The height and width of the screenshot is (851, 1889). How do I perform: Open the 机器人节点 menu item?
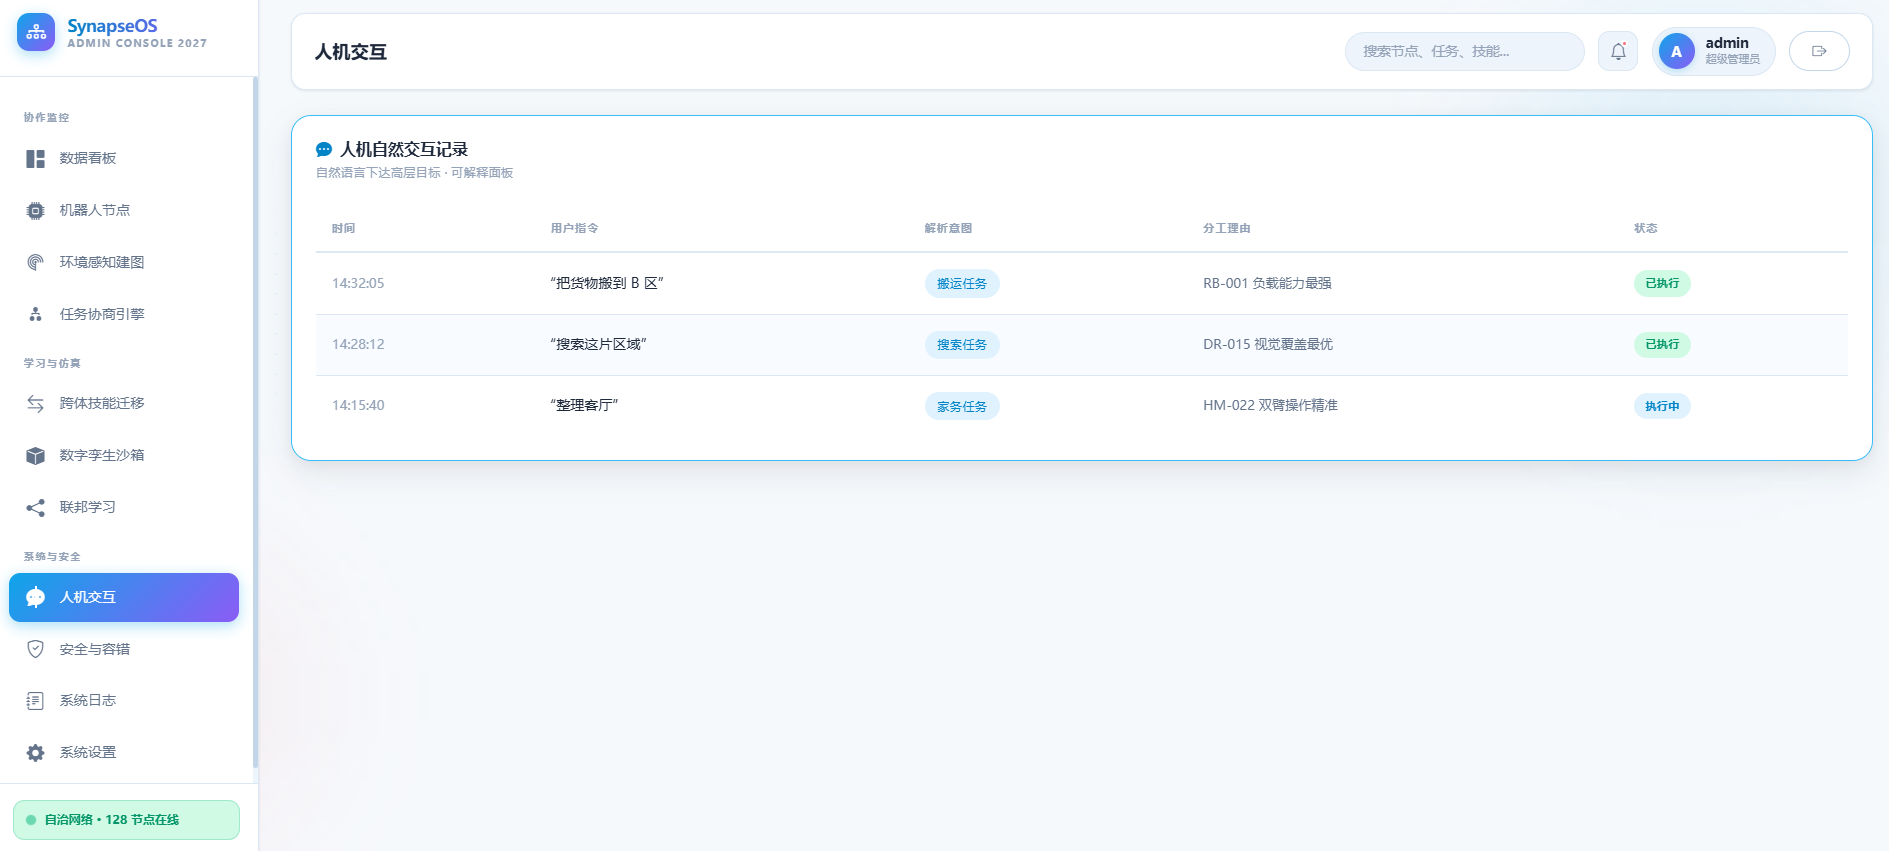pos(124,210)
